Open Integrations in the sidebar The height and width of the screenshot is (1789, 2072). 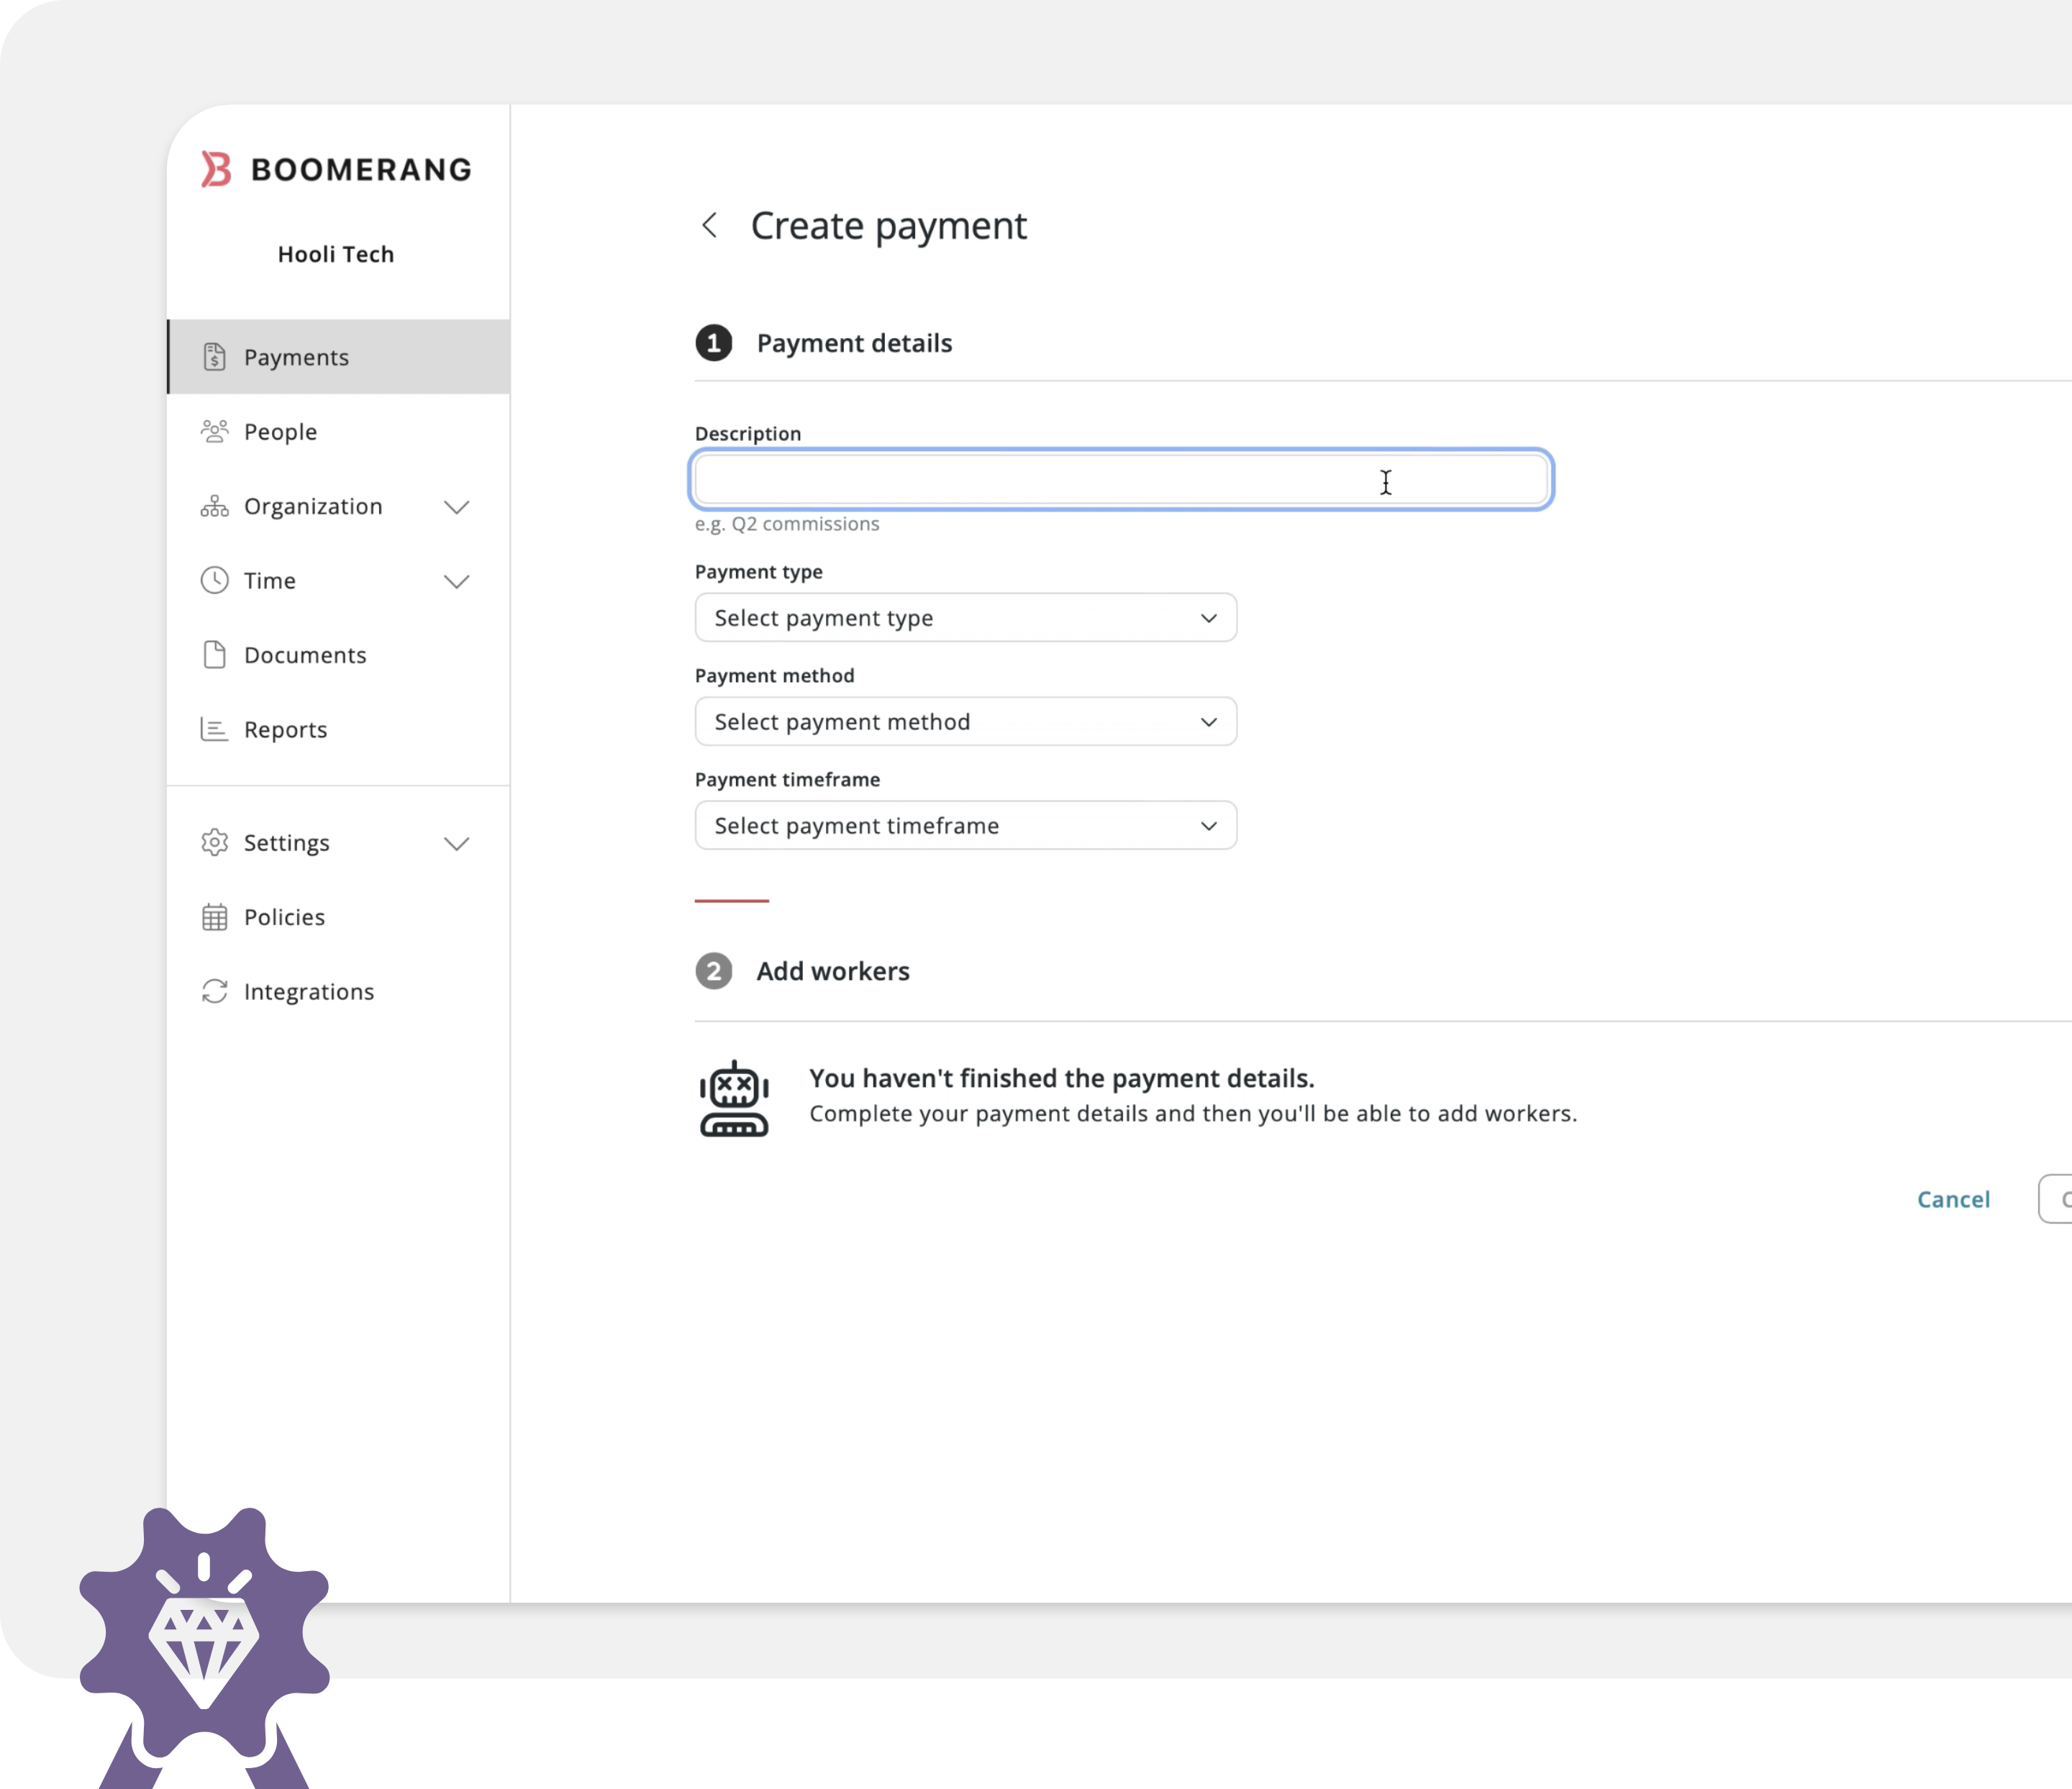pyautogui.click(x=339, y=991)
